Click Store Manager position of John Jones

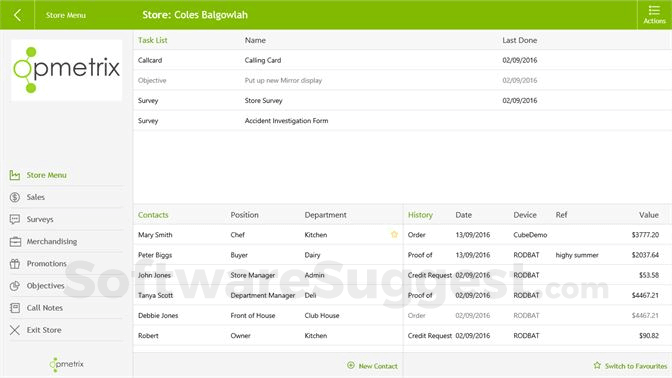pyautogui.click(x=252, y=275)
